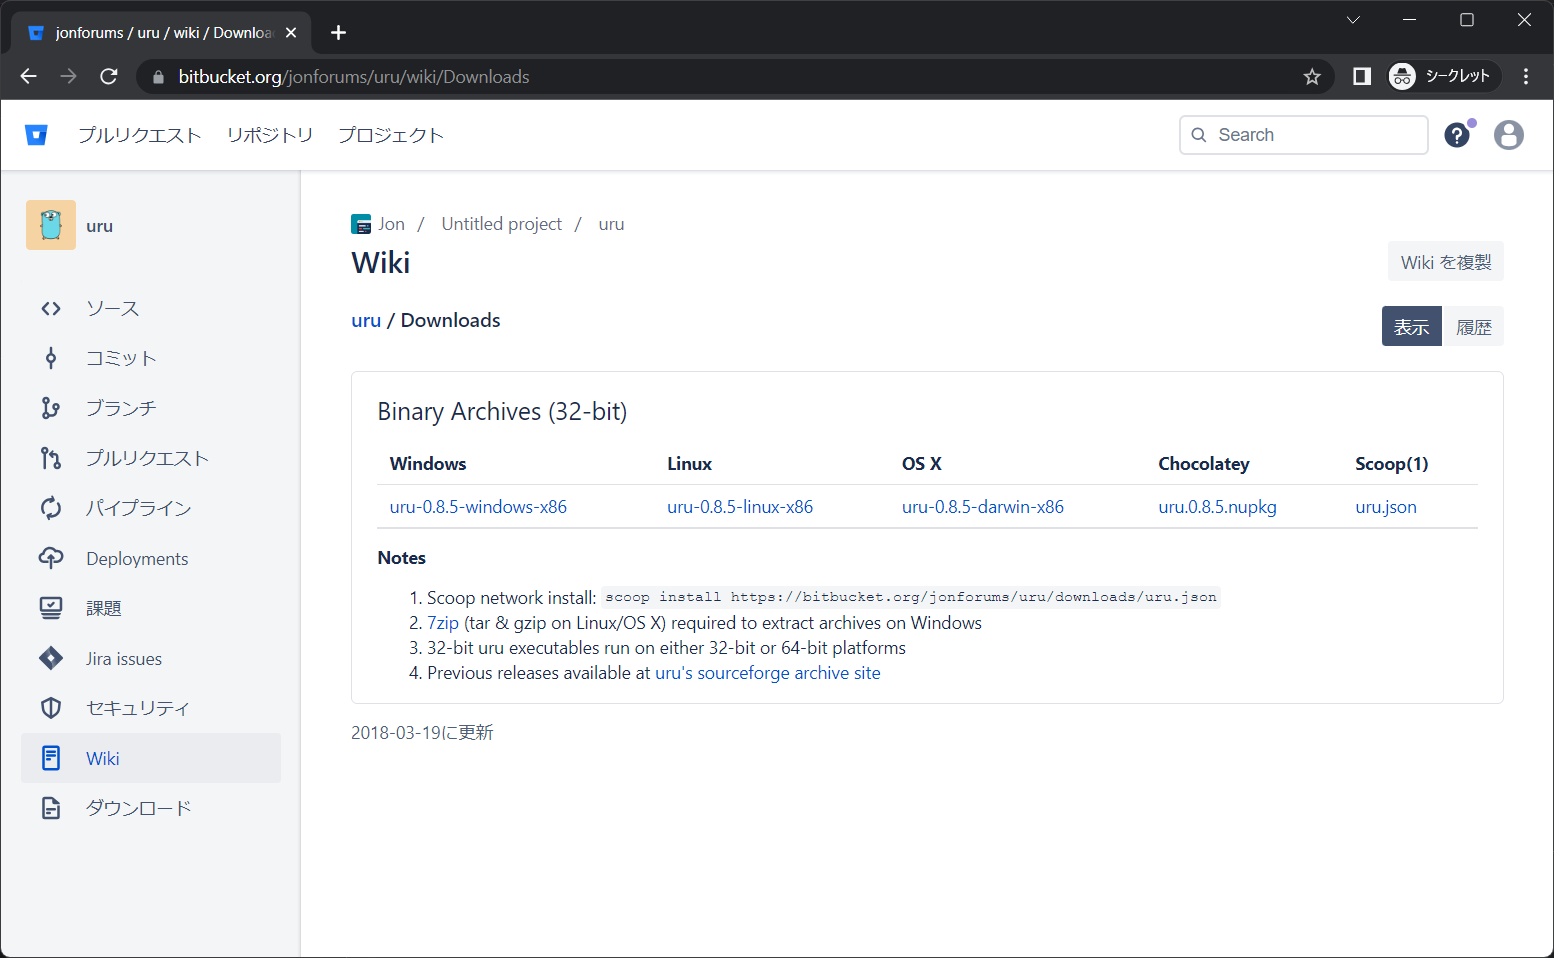Viewport: 1554px width, 958px height.
Task: Open the プロジェクト navigation menu
Action: (391, 134)
